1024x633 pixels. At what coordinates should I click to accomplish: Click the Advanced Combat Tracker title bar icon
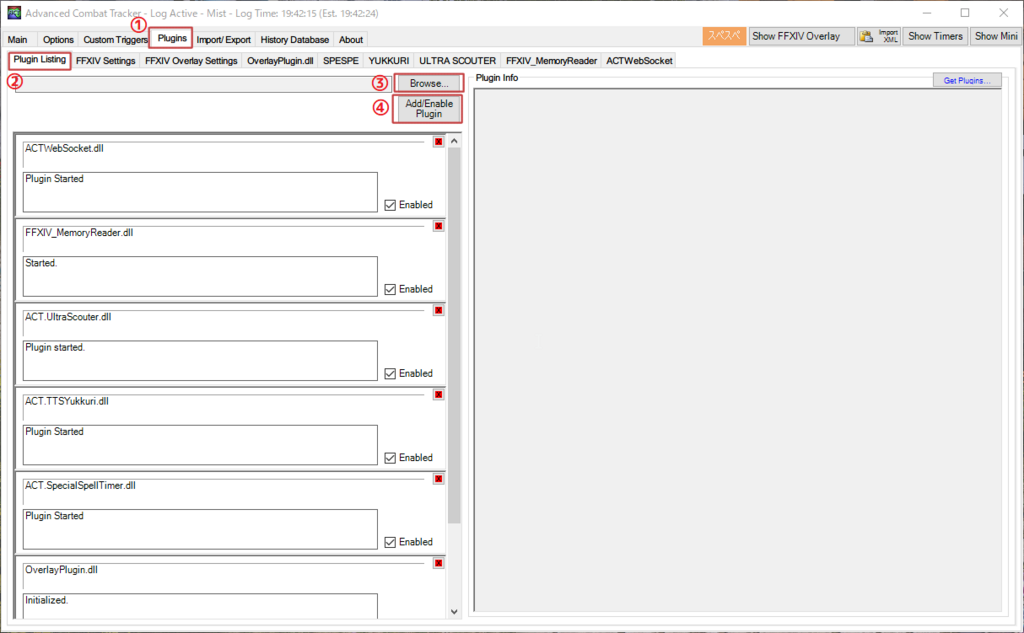coord(14,13)
